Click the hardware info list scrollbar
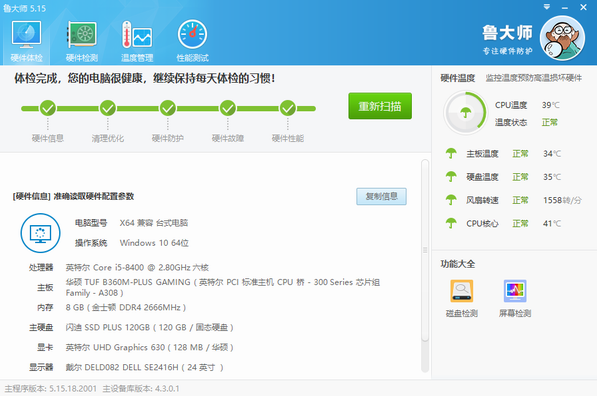The width and height of the screenshot is (600, 396). click(x=425, y=250)
